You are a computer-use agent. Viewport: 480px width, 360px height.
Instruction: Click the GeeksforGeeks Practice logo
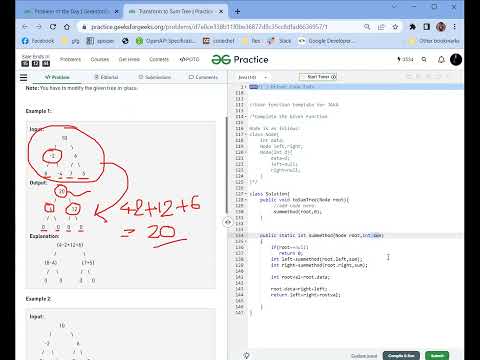coord(240,60)
